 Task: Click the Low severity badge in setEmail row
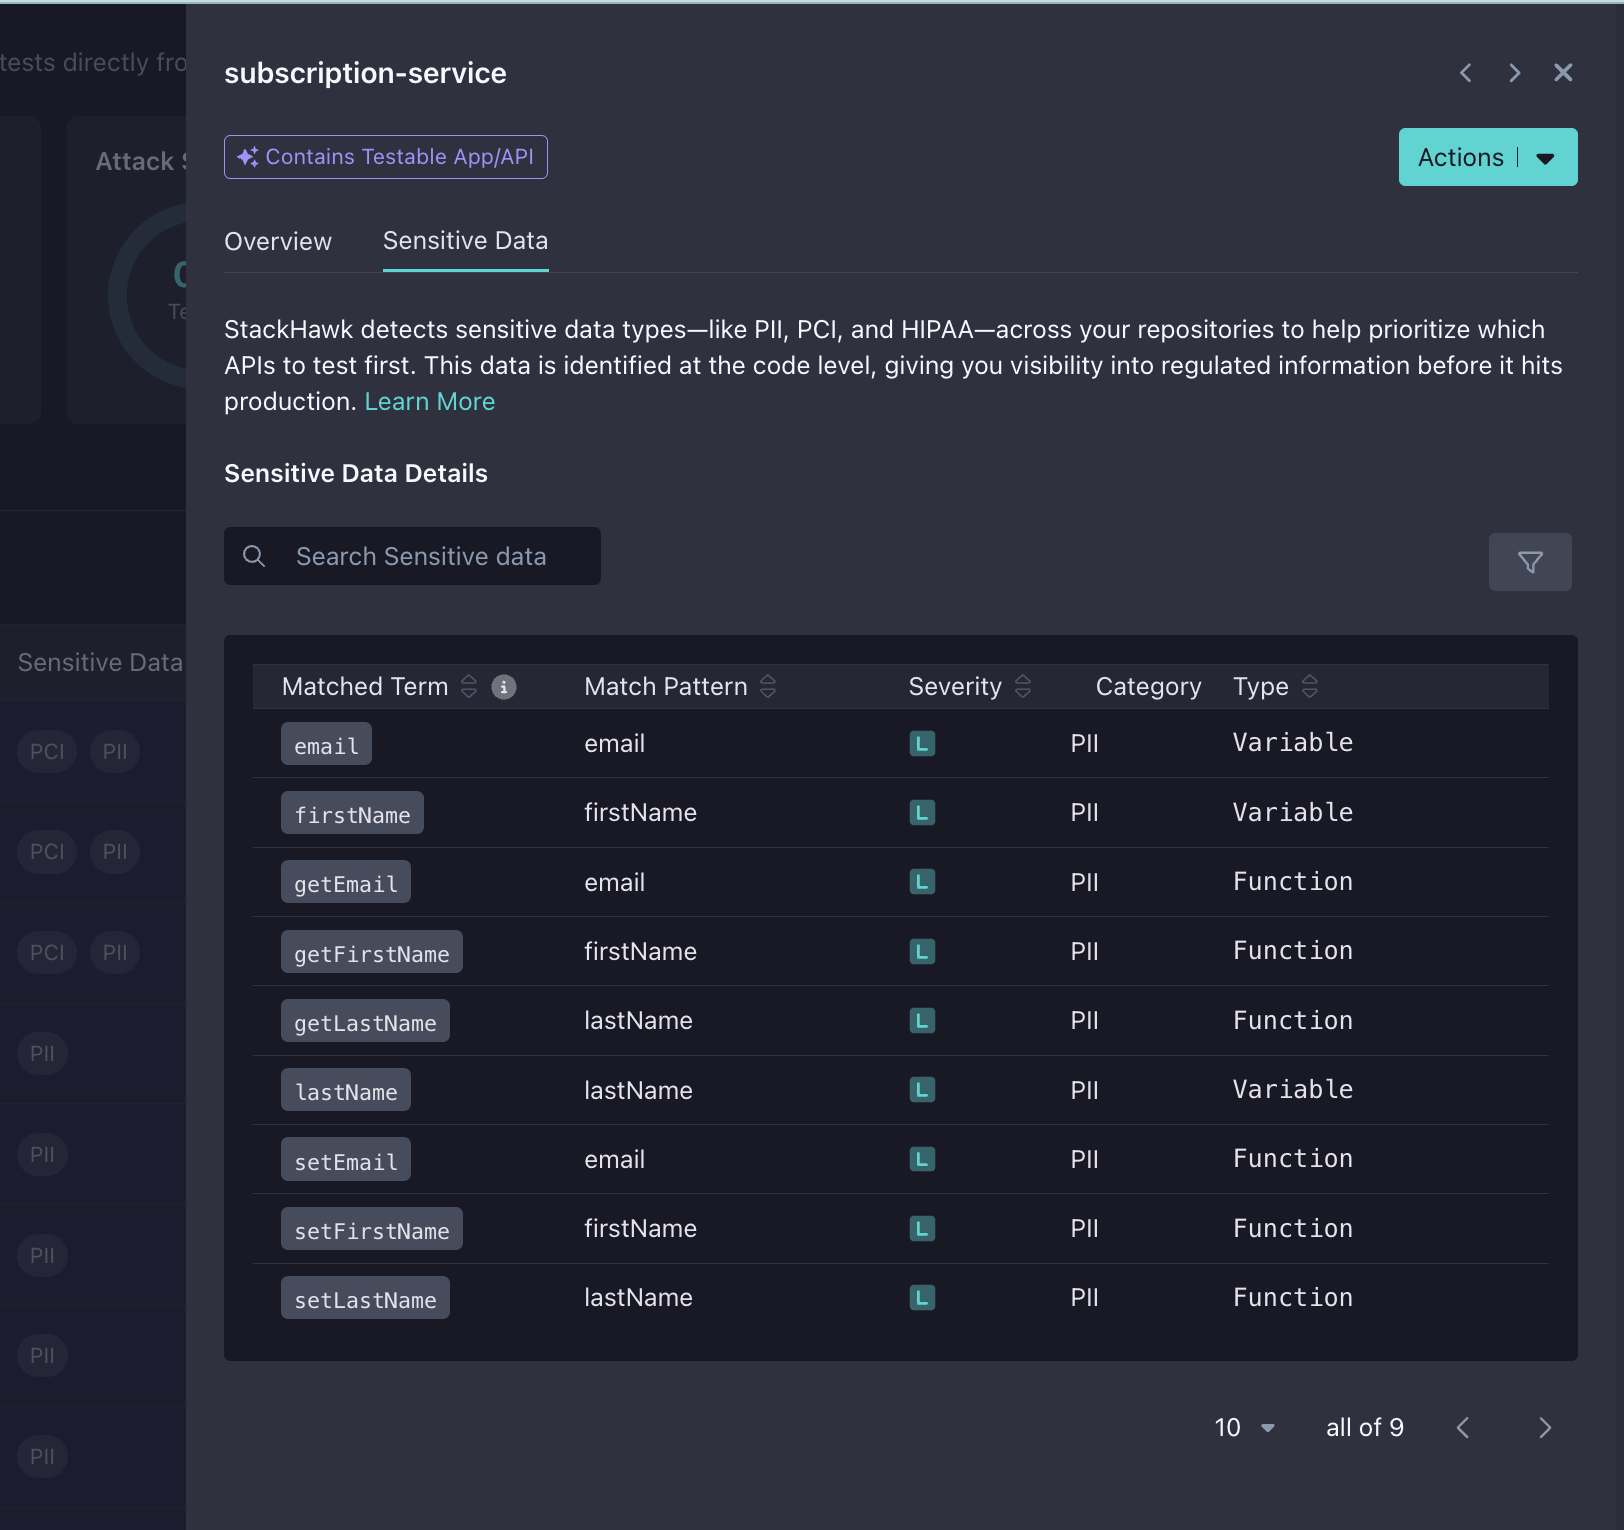click(922, 1159)
